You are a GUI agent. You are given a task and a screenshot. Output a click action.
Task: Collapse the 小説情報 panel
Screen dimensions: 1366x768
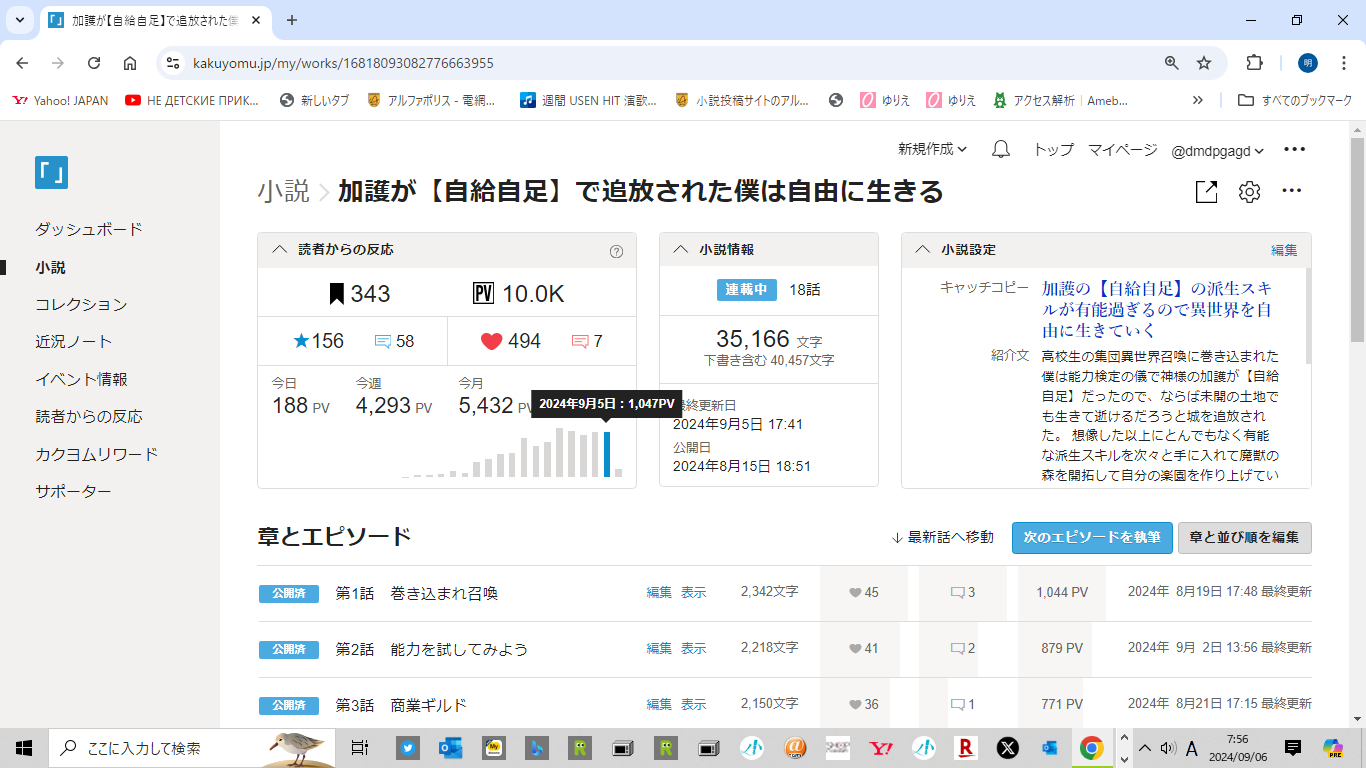[x=681, y=250]
